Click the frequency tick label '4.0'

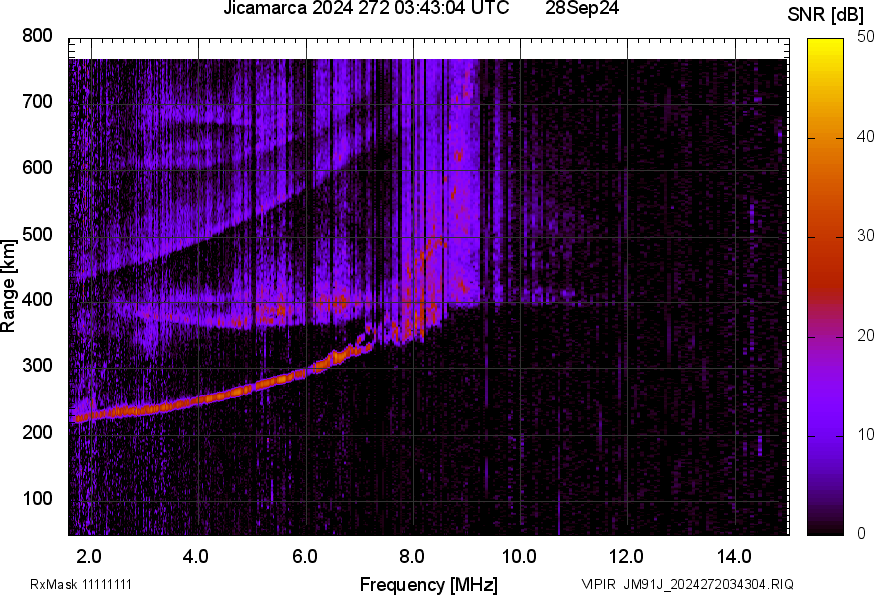coord(196,557)
